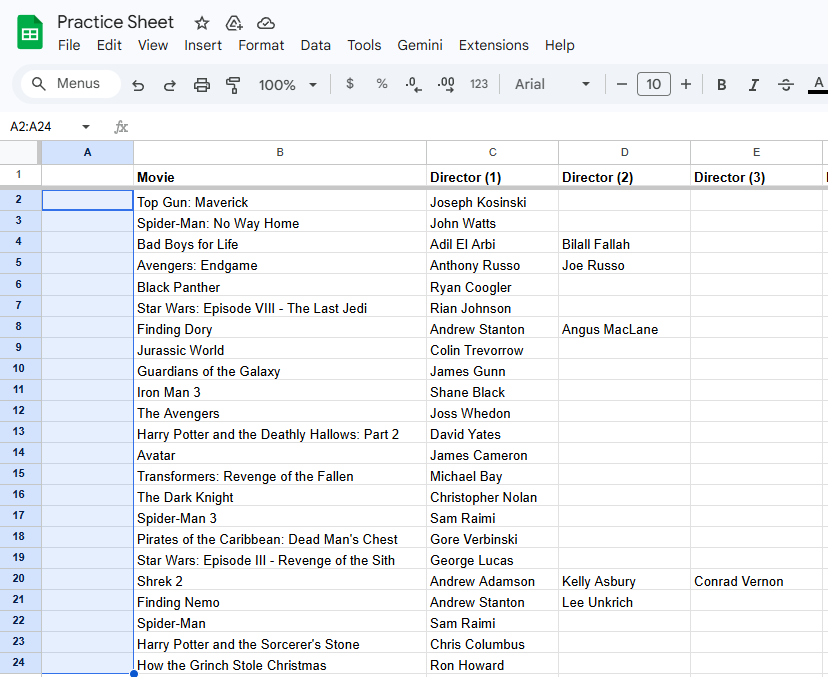Select the Conrad Vernon cell
Image resolution: width=828 pixels, height=677 pixels.
[x=756, y=580]
